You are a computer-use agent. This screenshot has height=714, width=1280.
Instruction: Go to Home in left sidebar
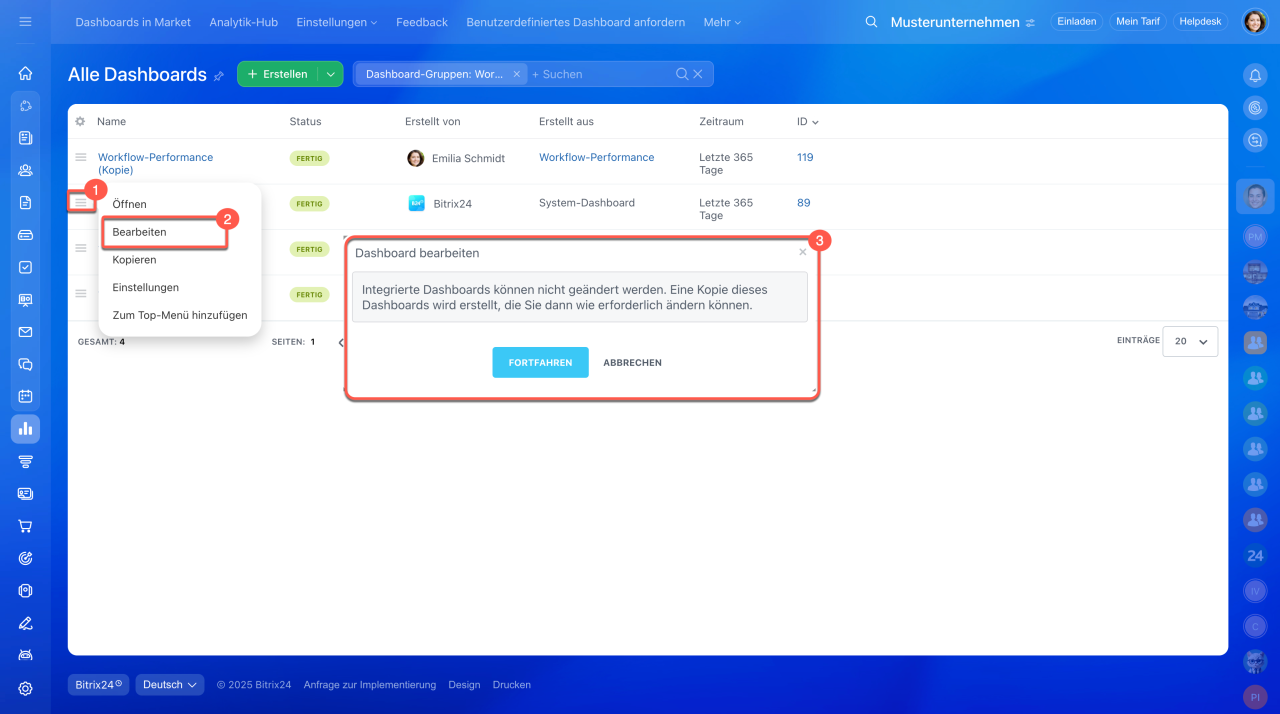click(x=25, y=73)
